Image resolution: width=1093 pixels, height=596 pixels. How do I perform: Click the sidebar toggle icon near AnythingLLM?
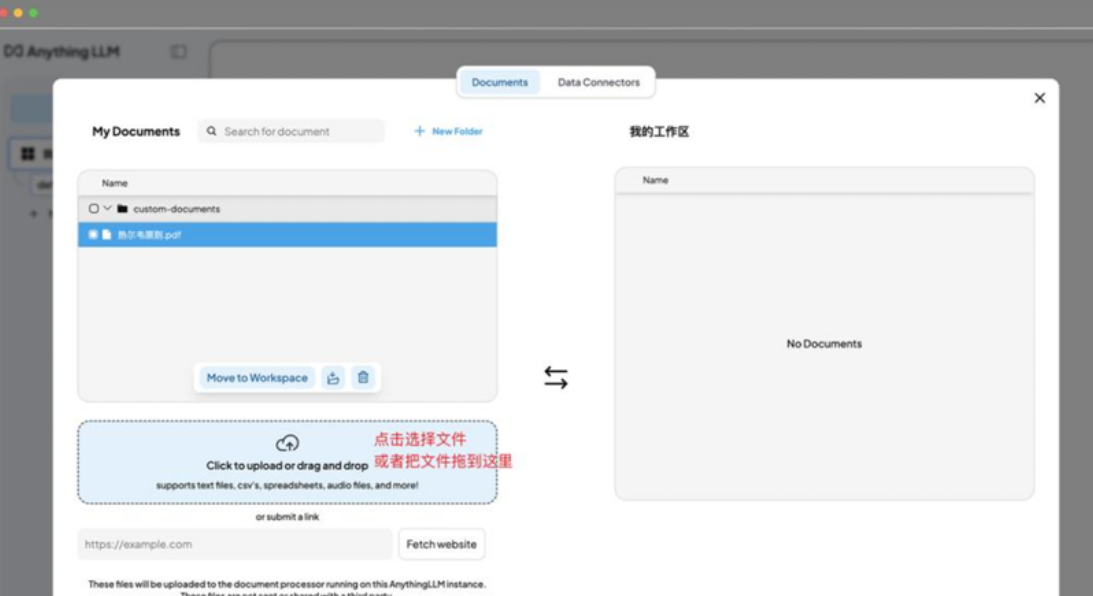pyautogui.click(x=178, y=52)
